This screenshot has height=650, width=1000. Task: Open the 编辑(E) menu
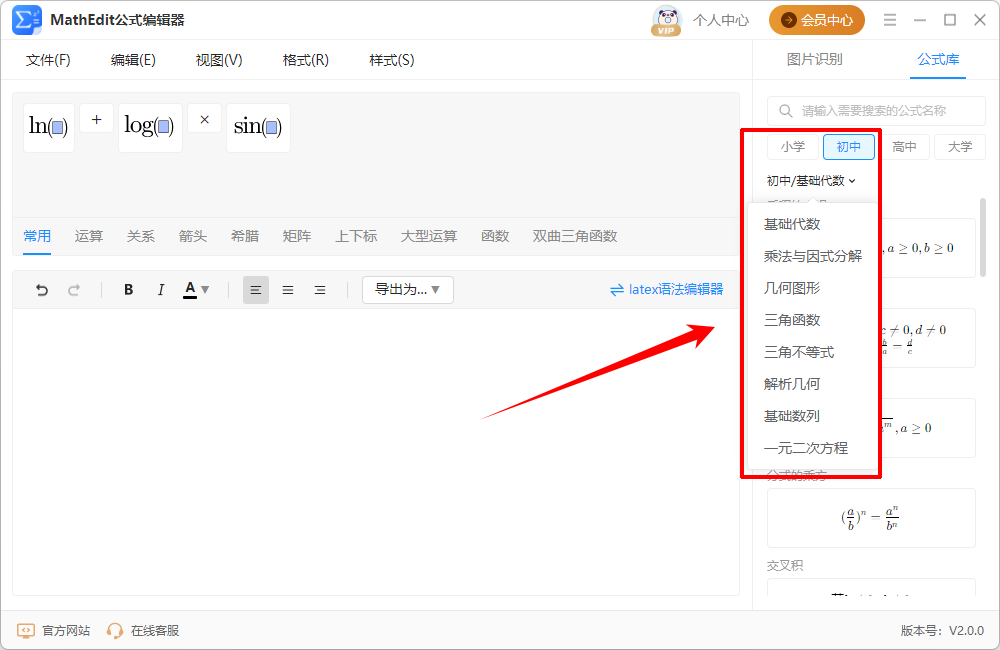pos(133,60)
